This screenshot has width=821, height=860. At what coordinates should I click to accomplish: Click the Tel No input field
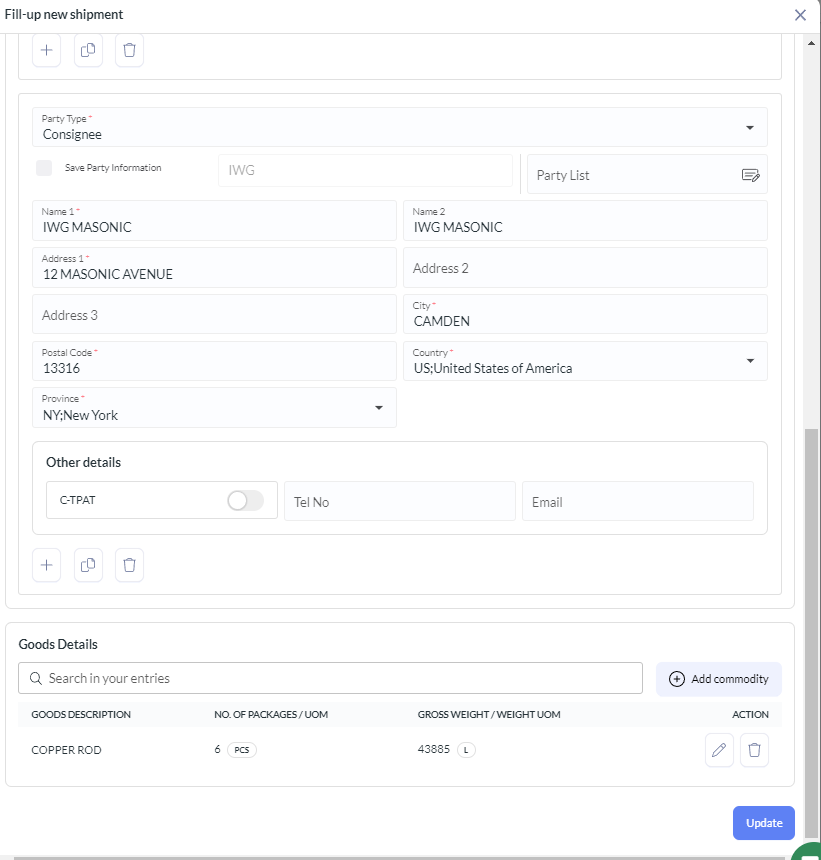(x=399, y=502)
